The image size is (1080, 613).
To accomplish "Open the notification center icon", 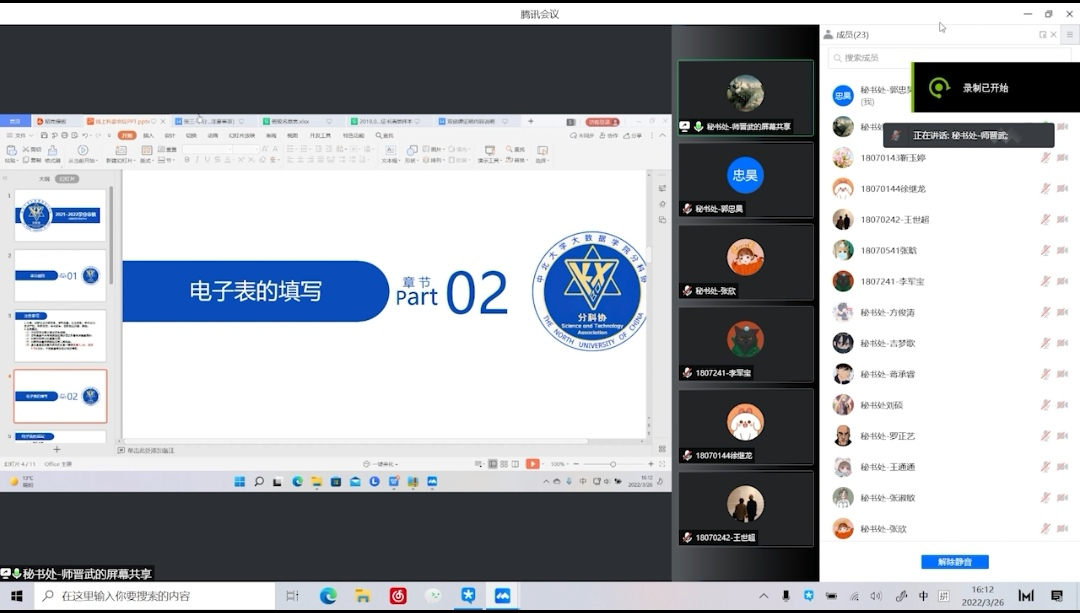I will 1057,596.
